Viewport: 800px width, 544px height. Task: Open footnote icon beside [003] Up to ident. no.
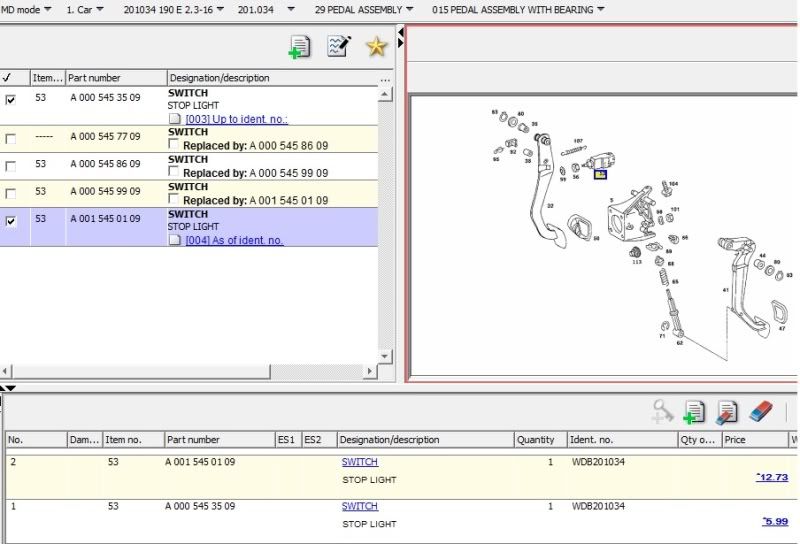[174, 119]
